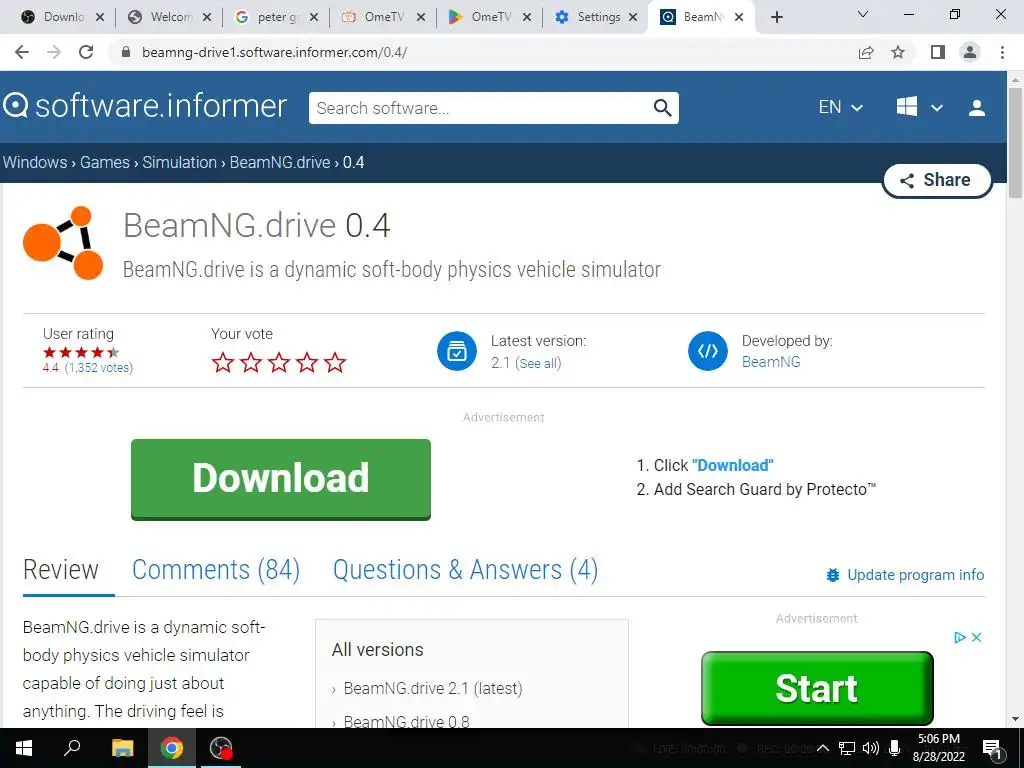Image resolution: width=1024 pixels, height=768 pixels.
Task: Click the user account icon in site header
Action: pos(977,108)
